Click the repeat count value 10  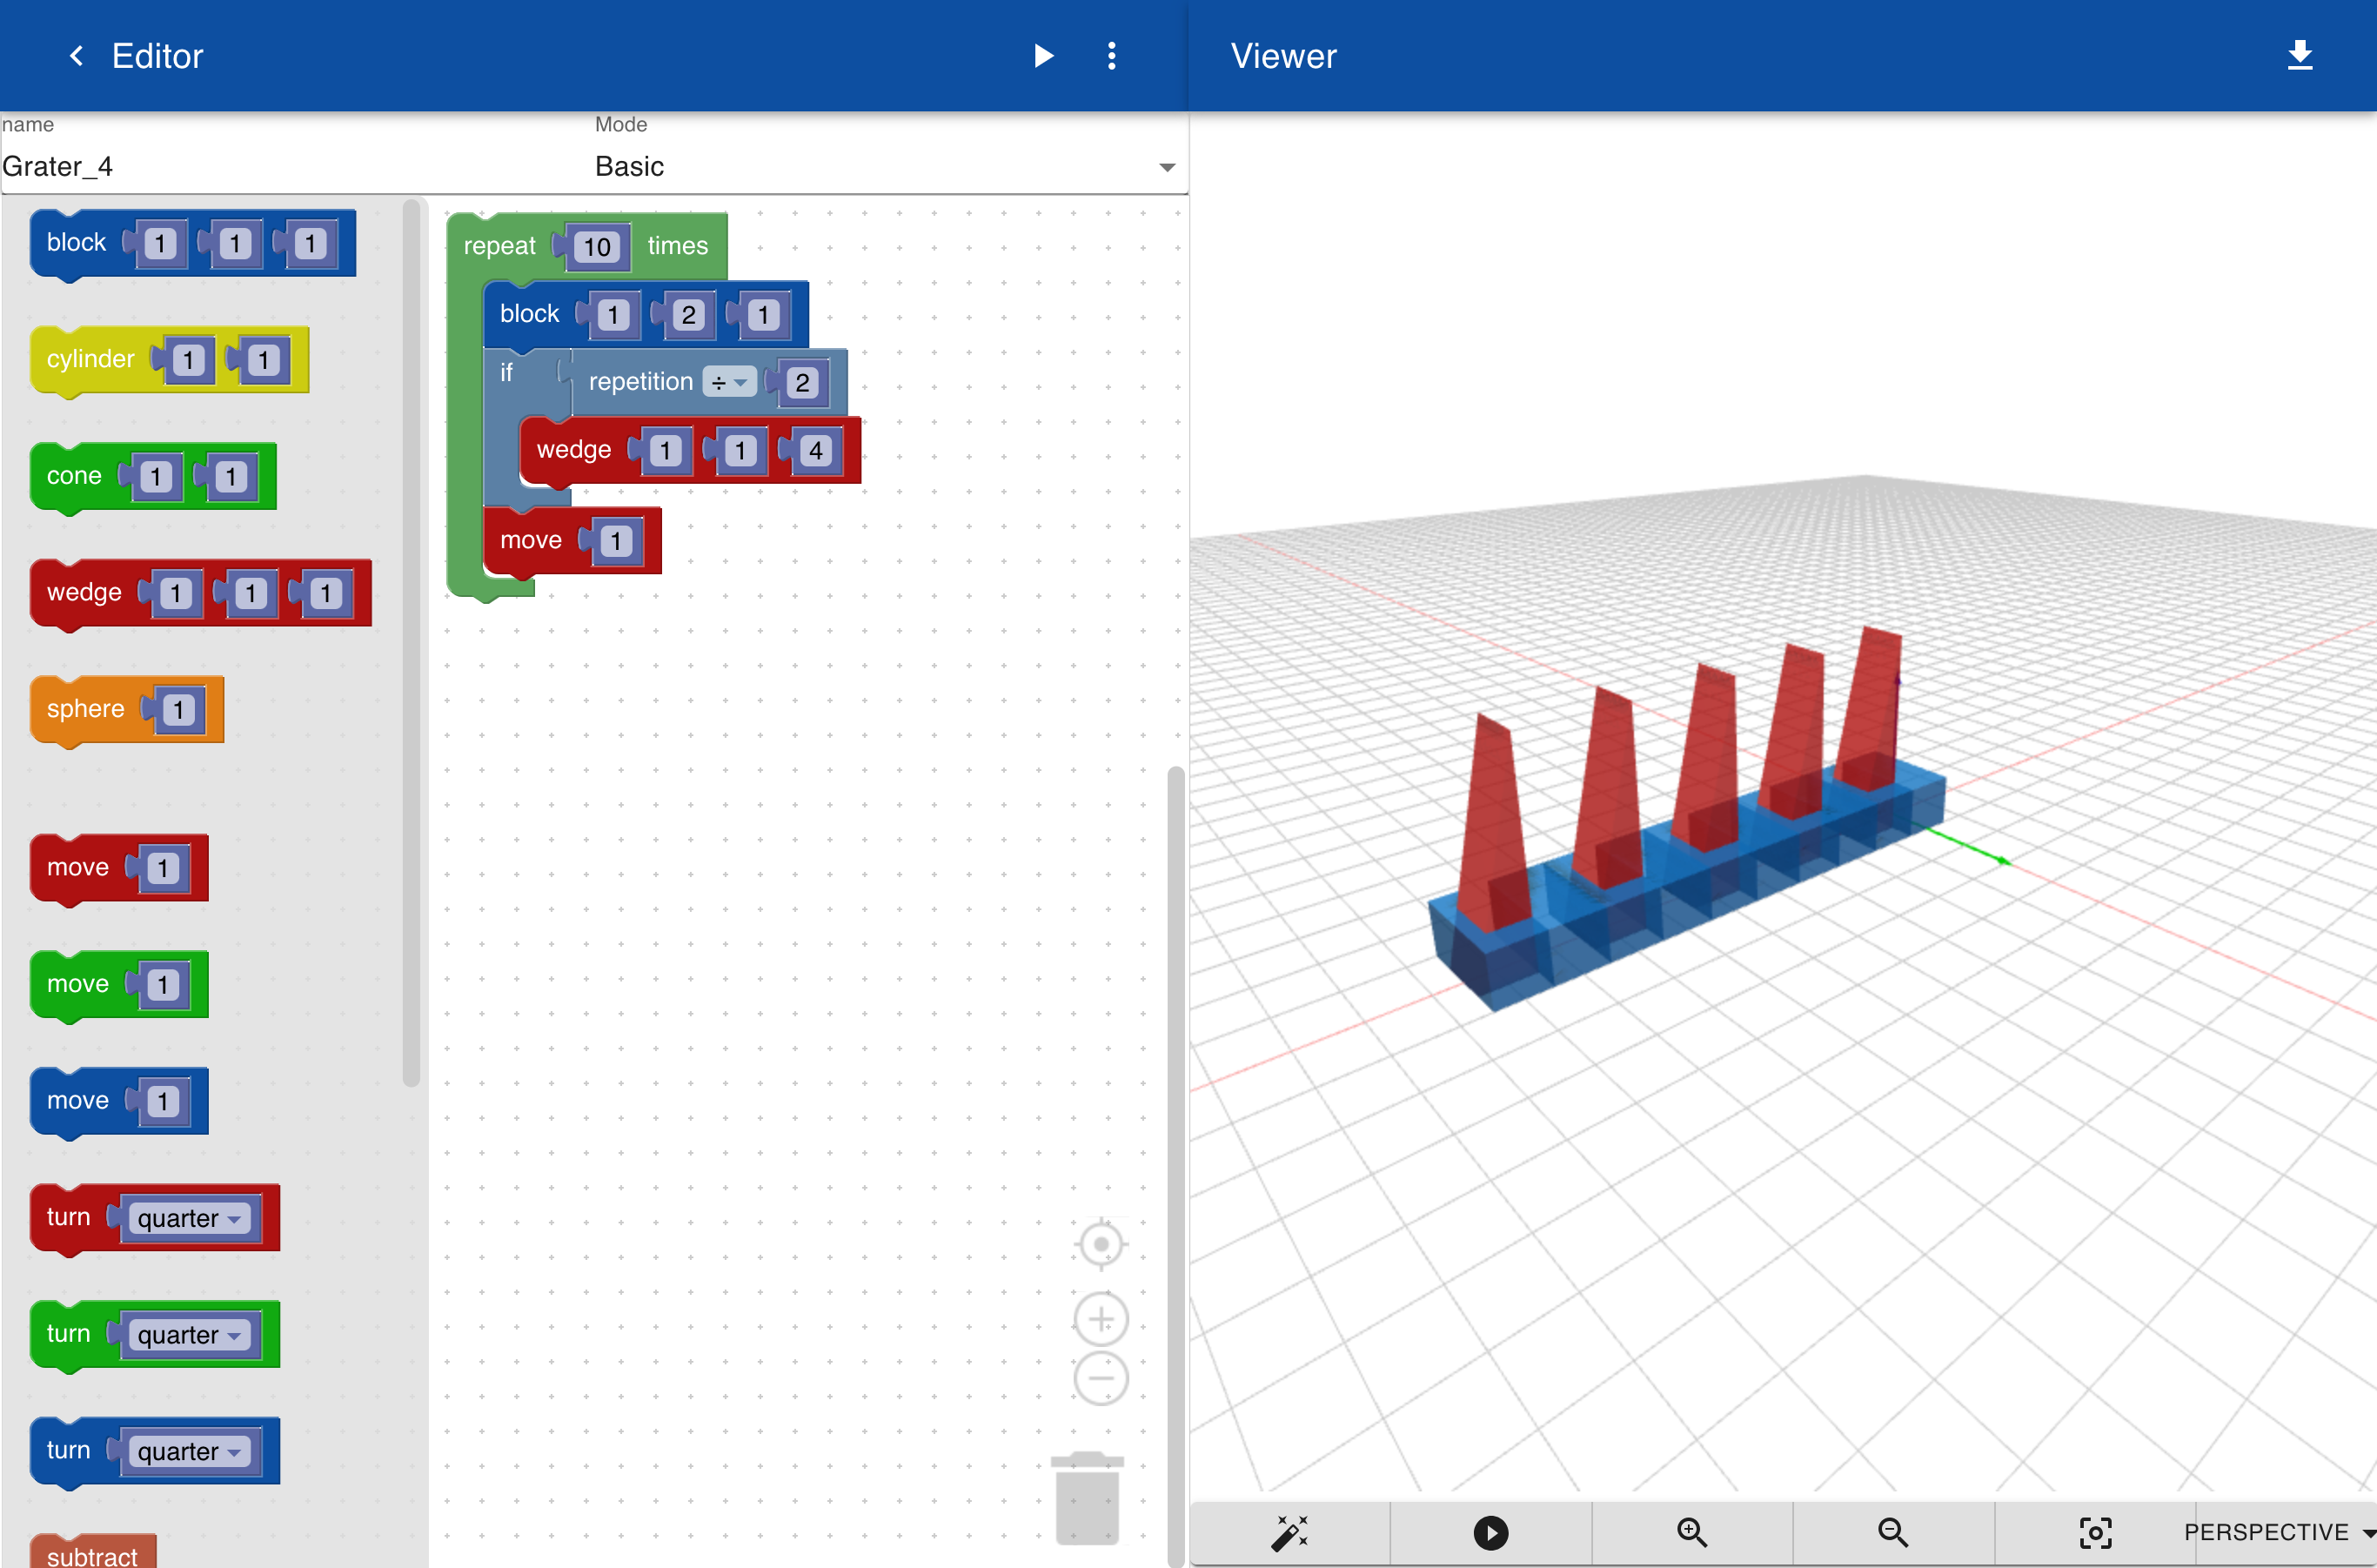tap(597, 247)
